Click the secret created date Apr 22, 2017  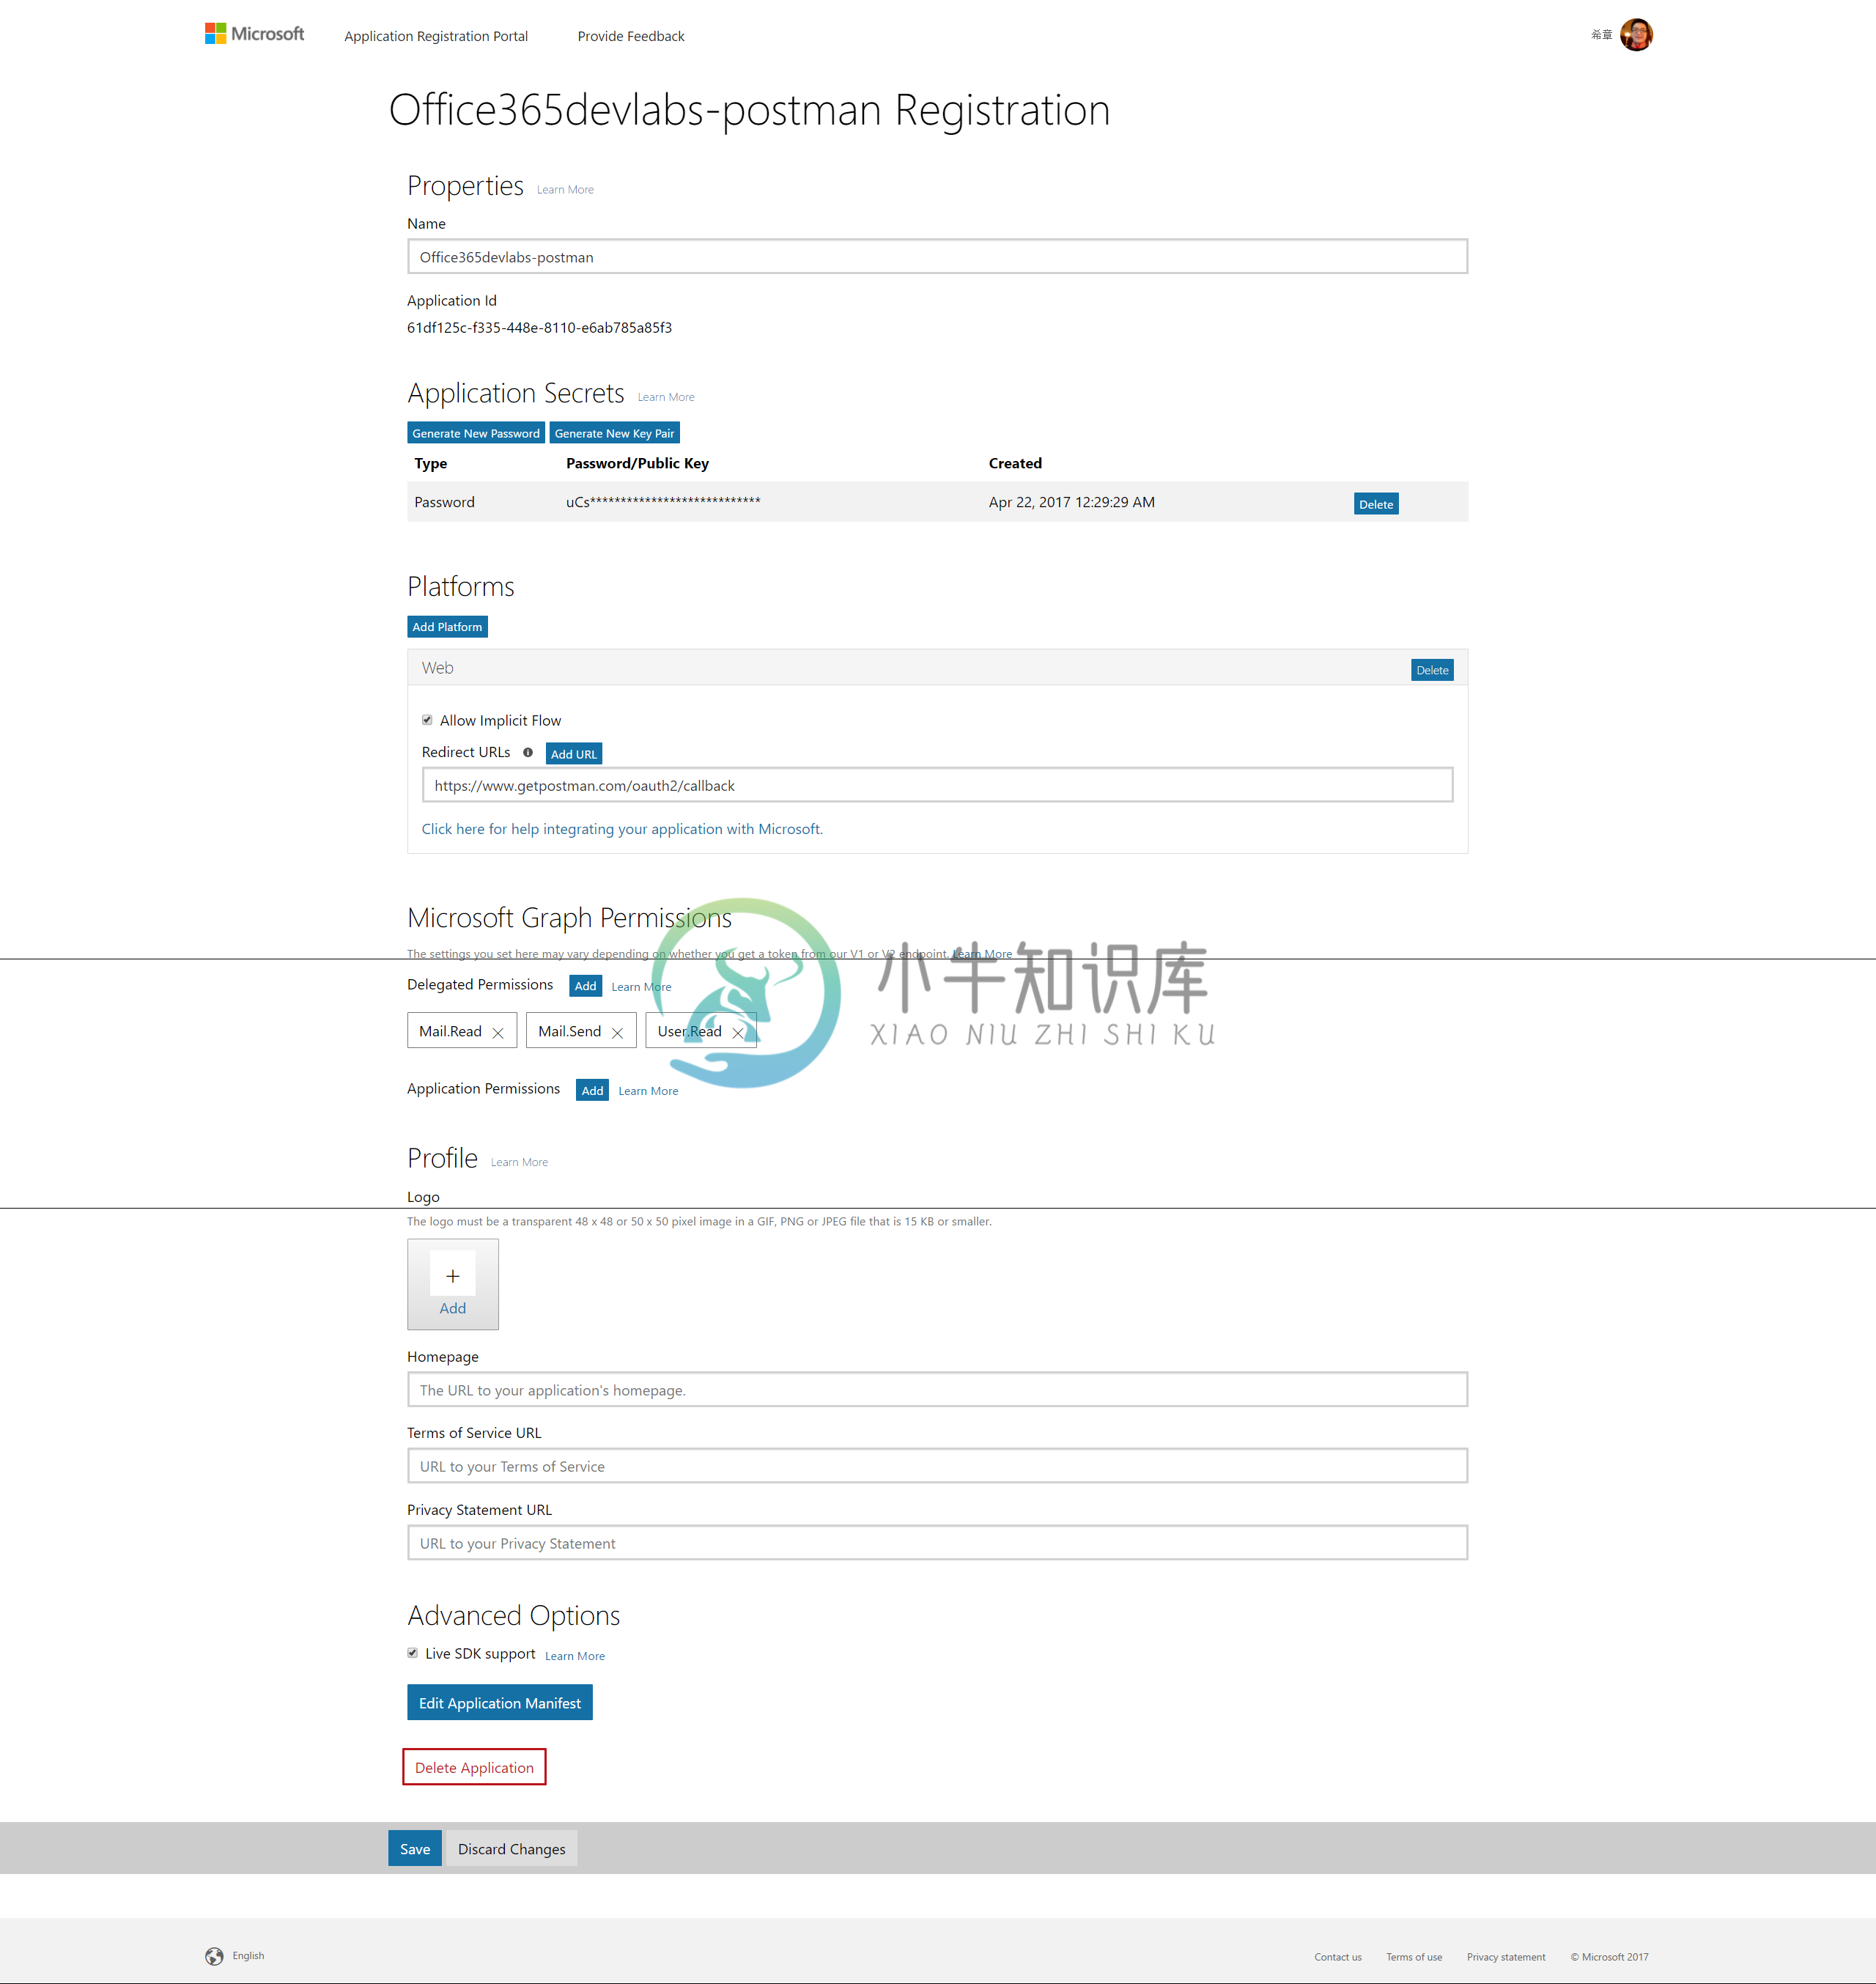(1071, 502)
